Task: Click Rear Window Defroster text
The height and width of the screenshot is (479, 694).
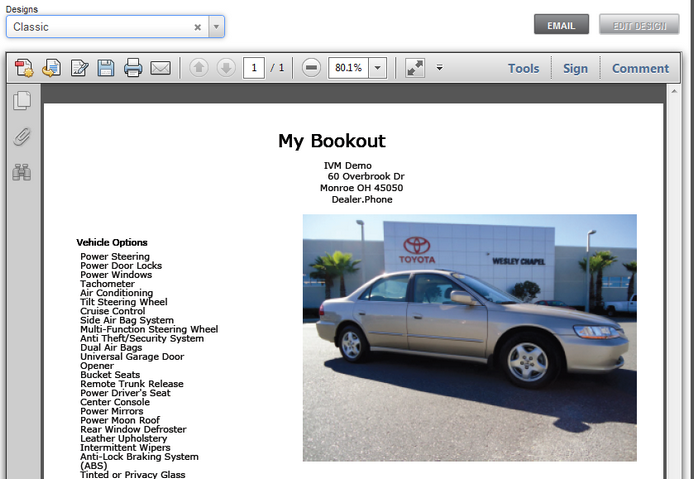Action: (133, 429)
